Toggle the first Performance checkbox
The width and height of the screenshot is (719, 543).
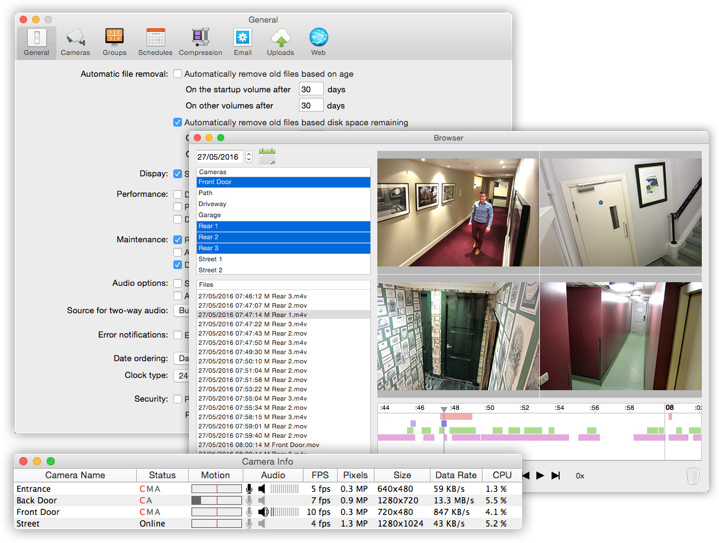(x=178, y=194)
